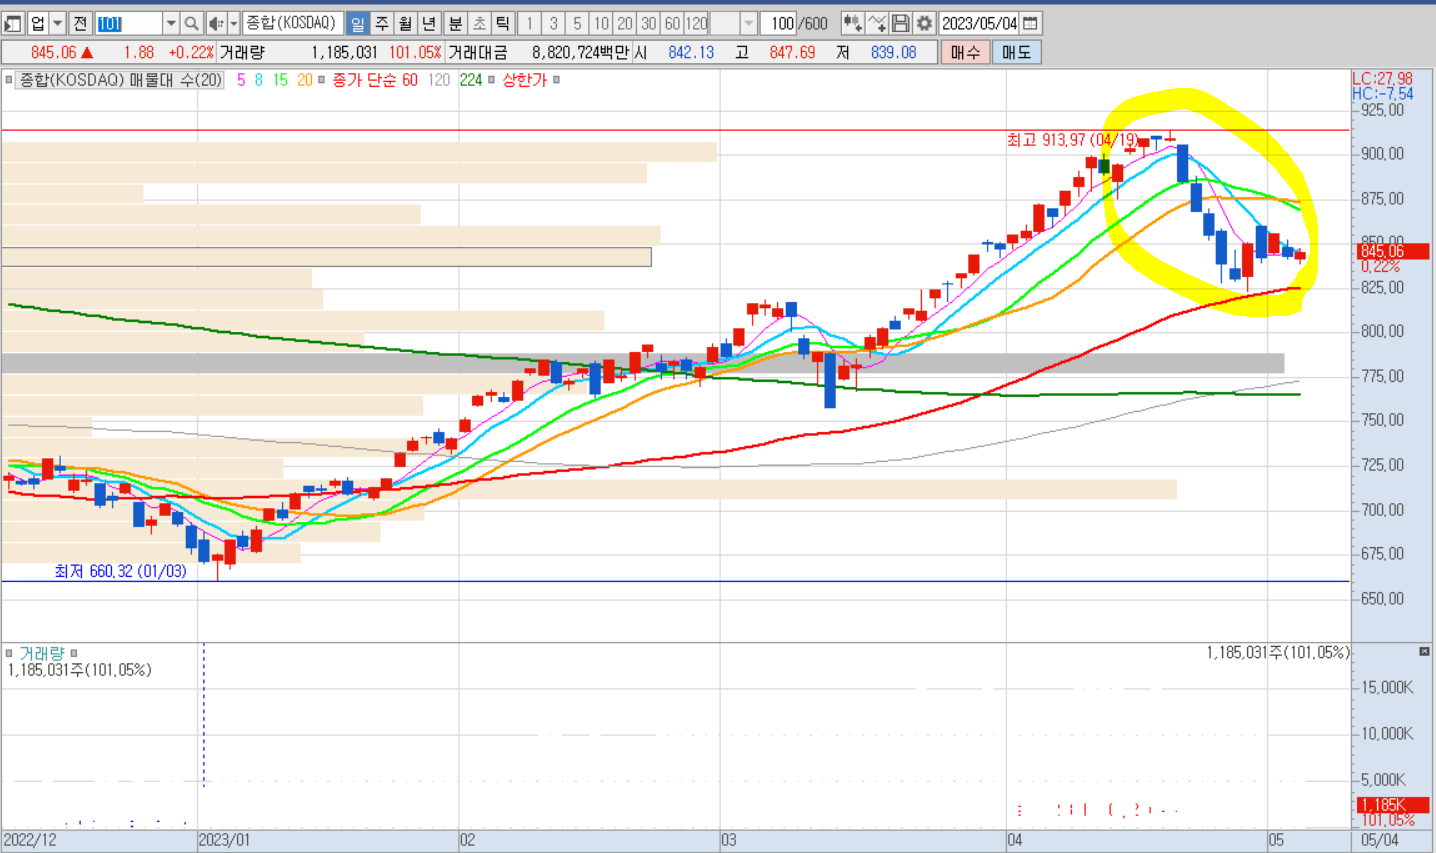Select the 월 (monthly) period button
The image size is (1436, 853).
coord(405,23)
